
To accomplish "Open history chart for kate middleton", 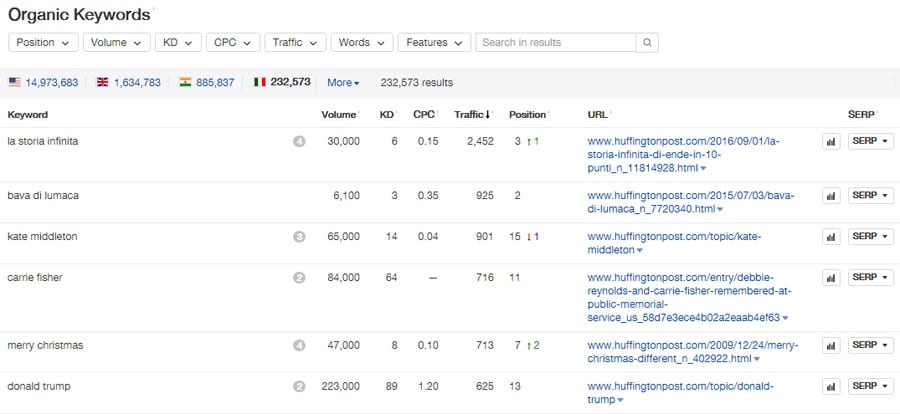I will point(831,237).
